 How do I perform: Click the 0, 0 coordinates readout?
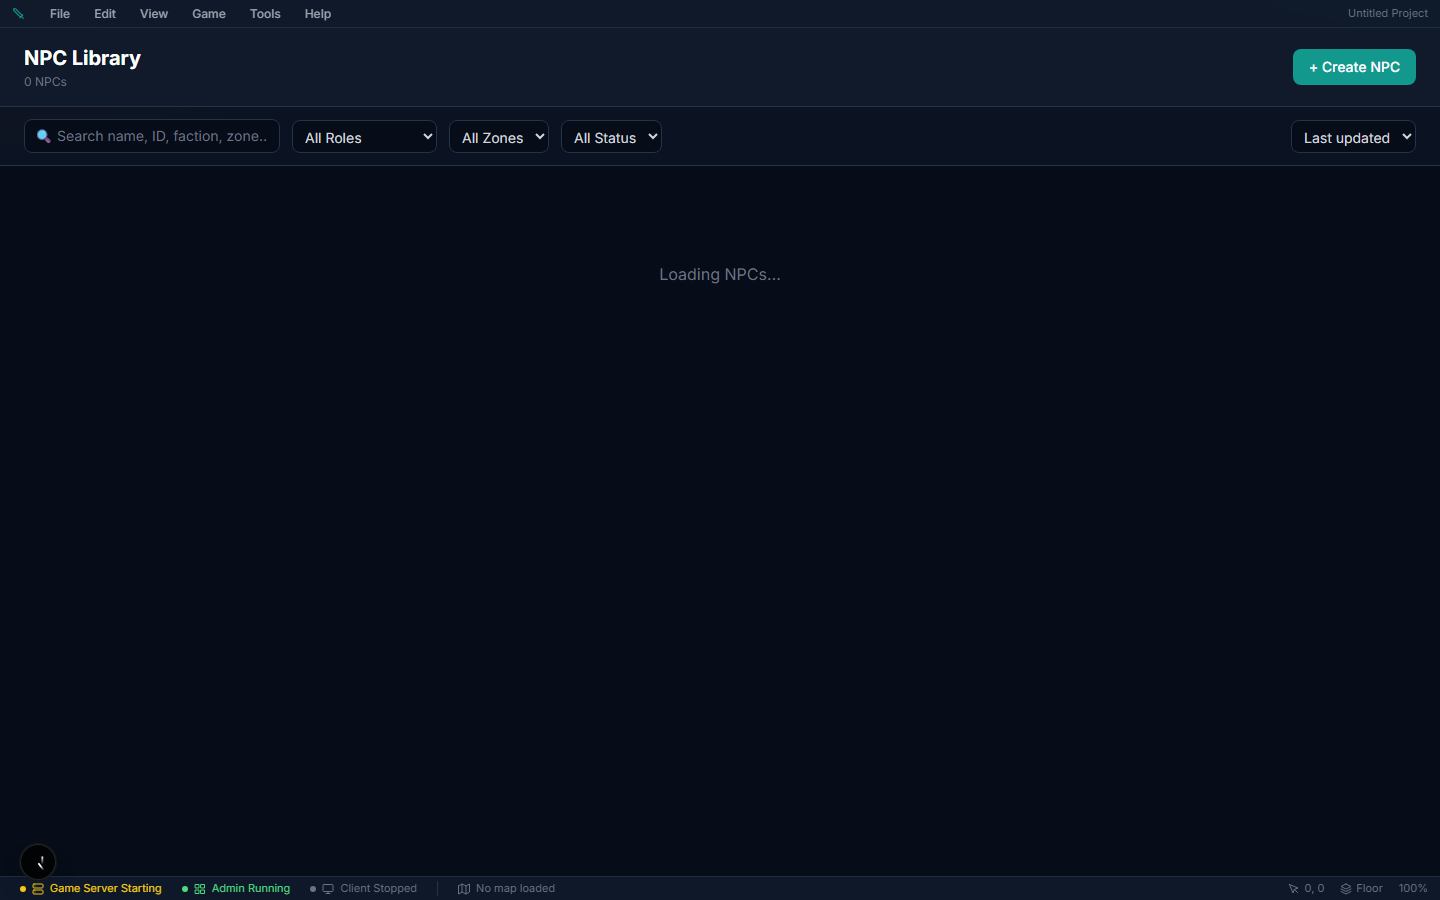1314,888
